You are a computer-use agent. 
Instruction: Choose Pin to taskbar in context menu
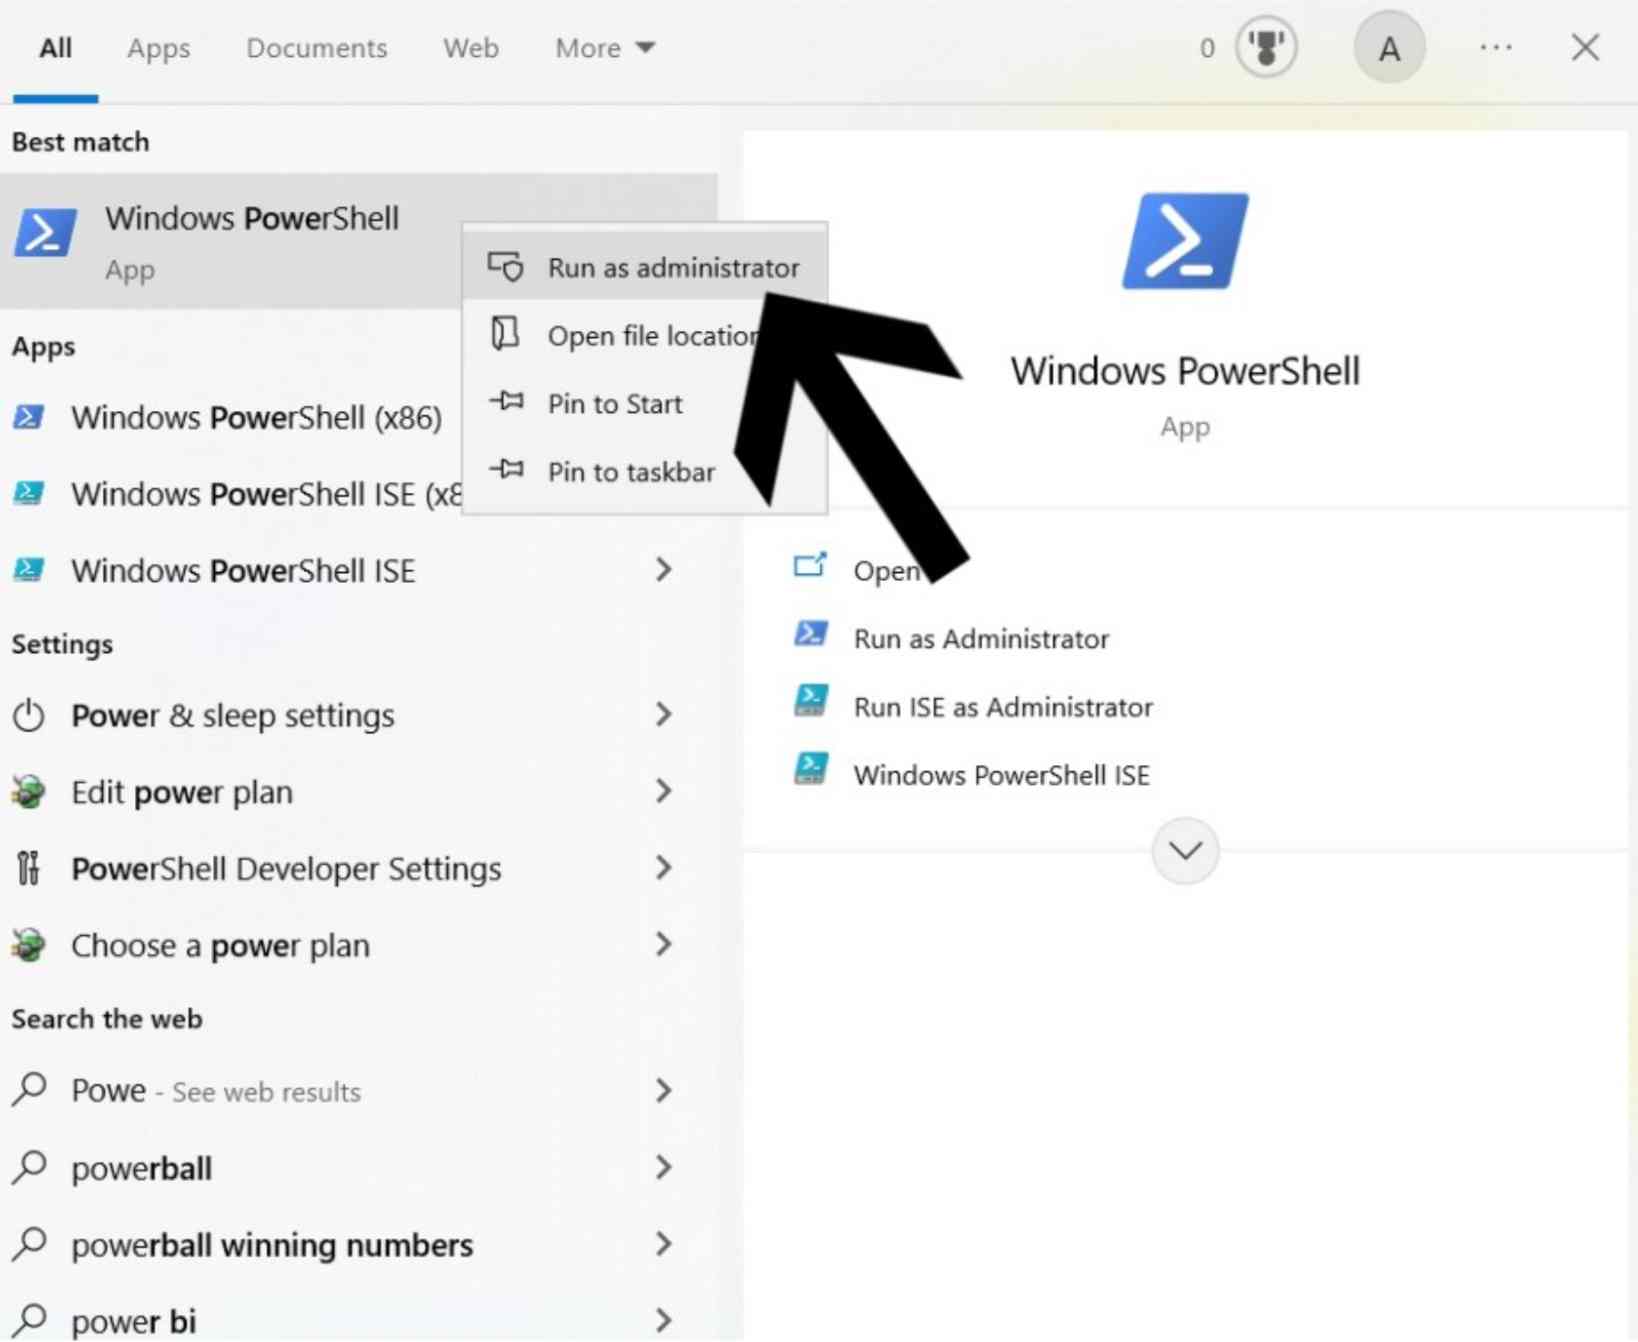point(645,471)
